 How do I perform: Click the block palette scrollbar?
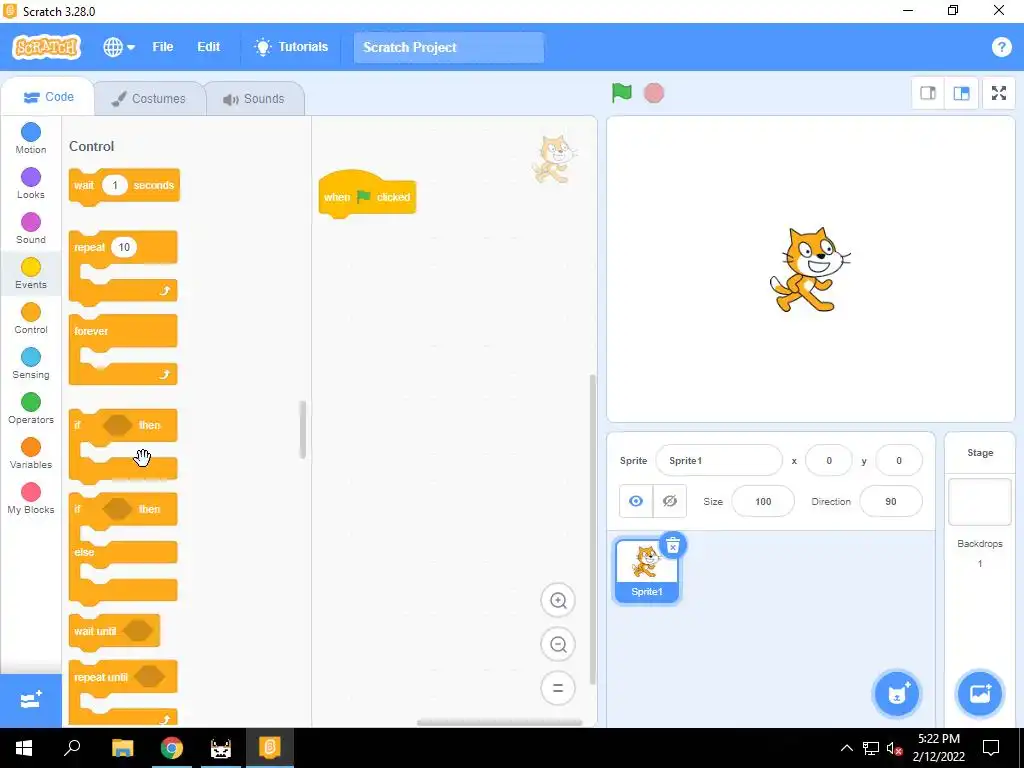302,430
